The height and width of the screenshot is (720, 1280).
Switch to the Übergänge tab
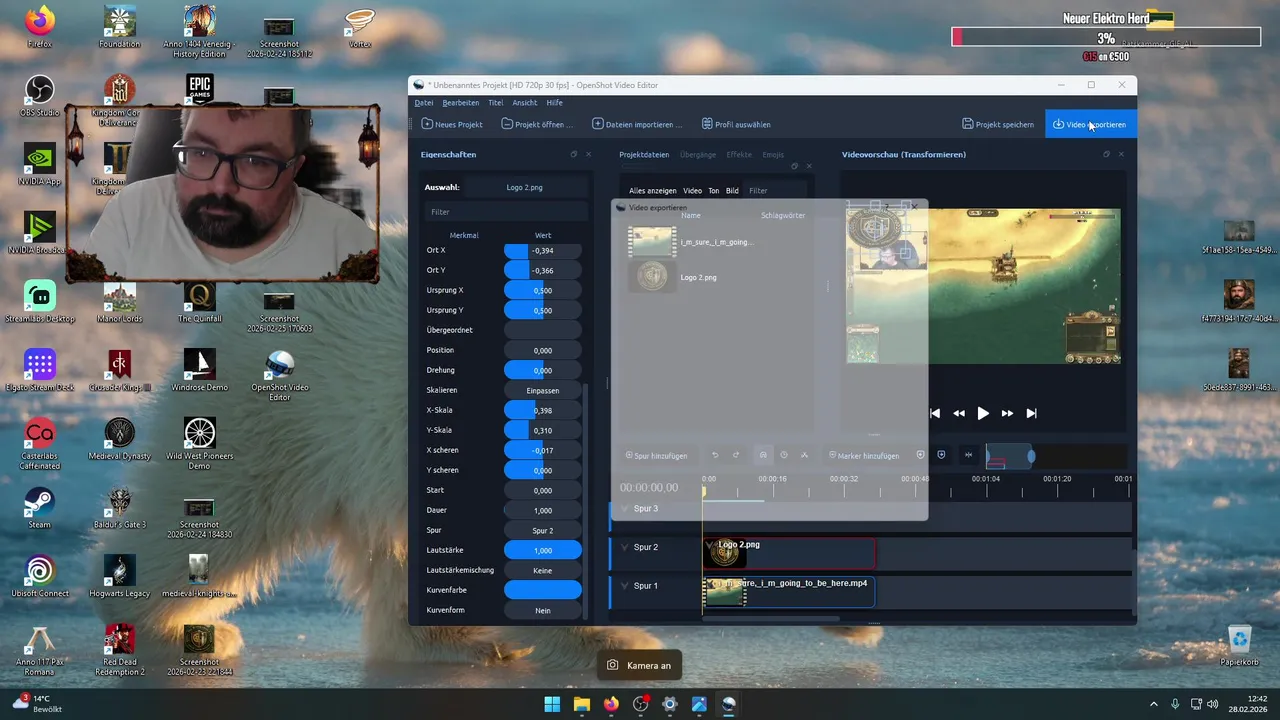click(x=698, y=155)
